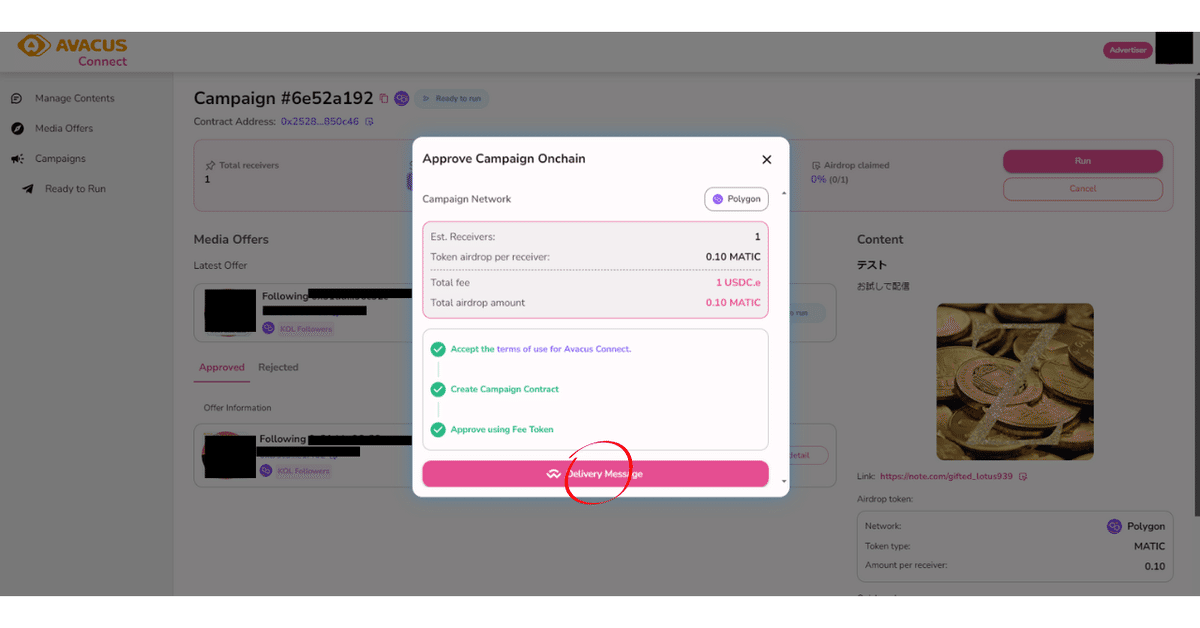Screen dimensions: 1200x628
Task: Click the Approve using Fee Token step text
Action: click(x=502, y=429)
